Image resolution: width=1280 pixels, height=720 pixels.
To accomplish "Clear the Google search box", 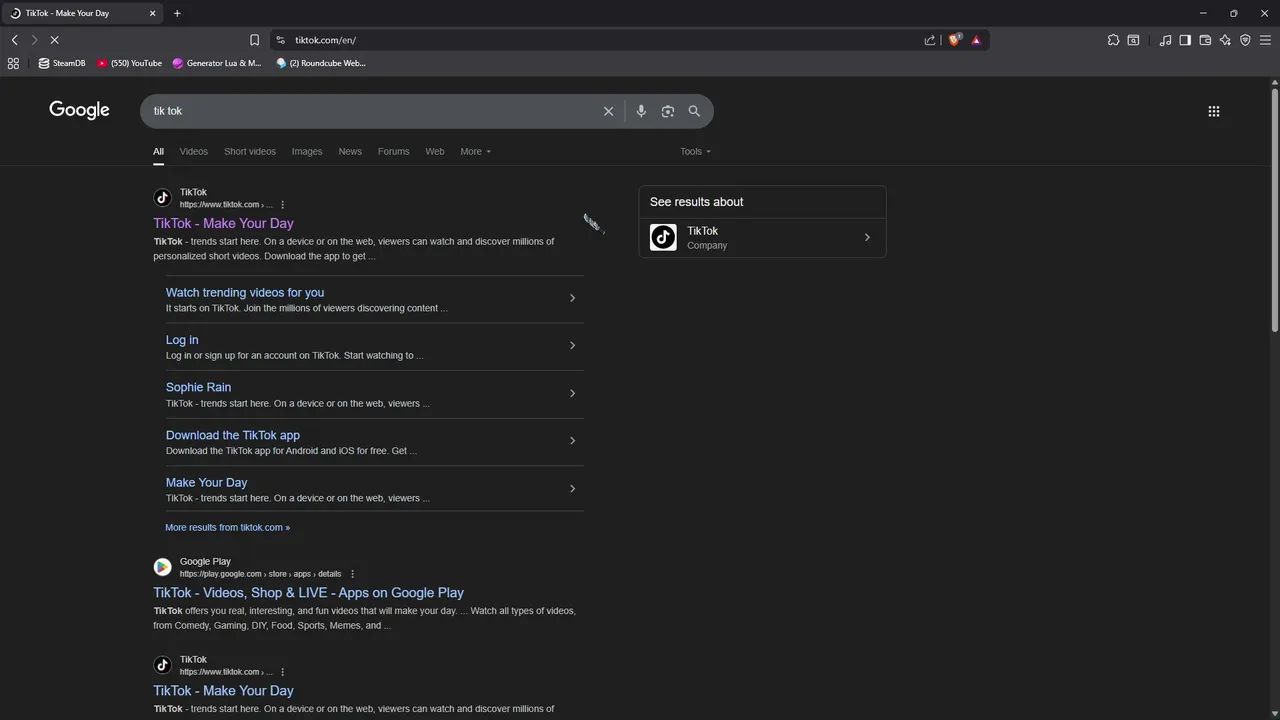I will (x=608, y=111).
